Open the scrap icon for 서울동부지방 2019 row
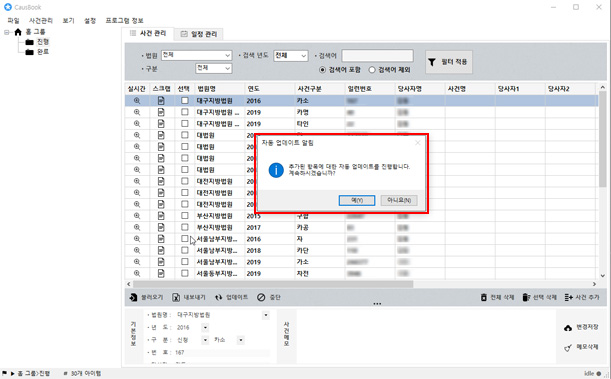This screenshot has height=379, width=611. coord(161,273)
